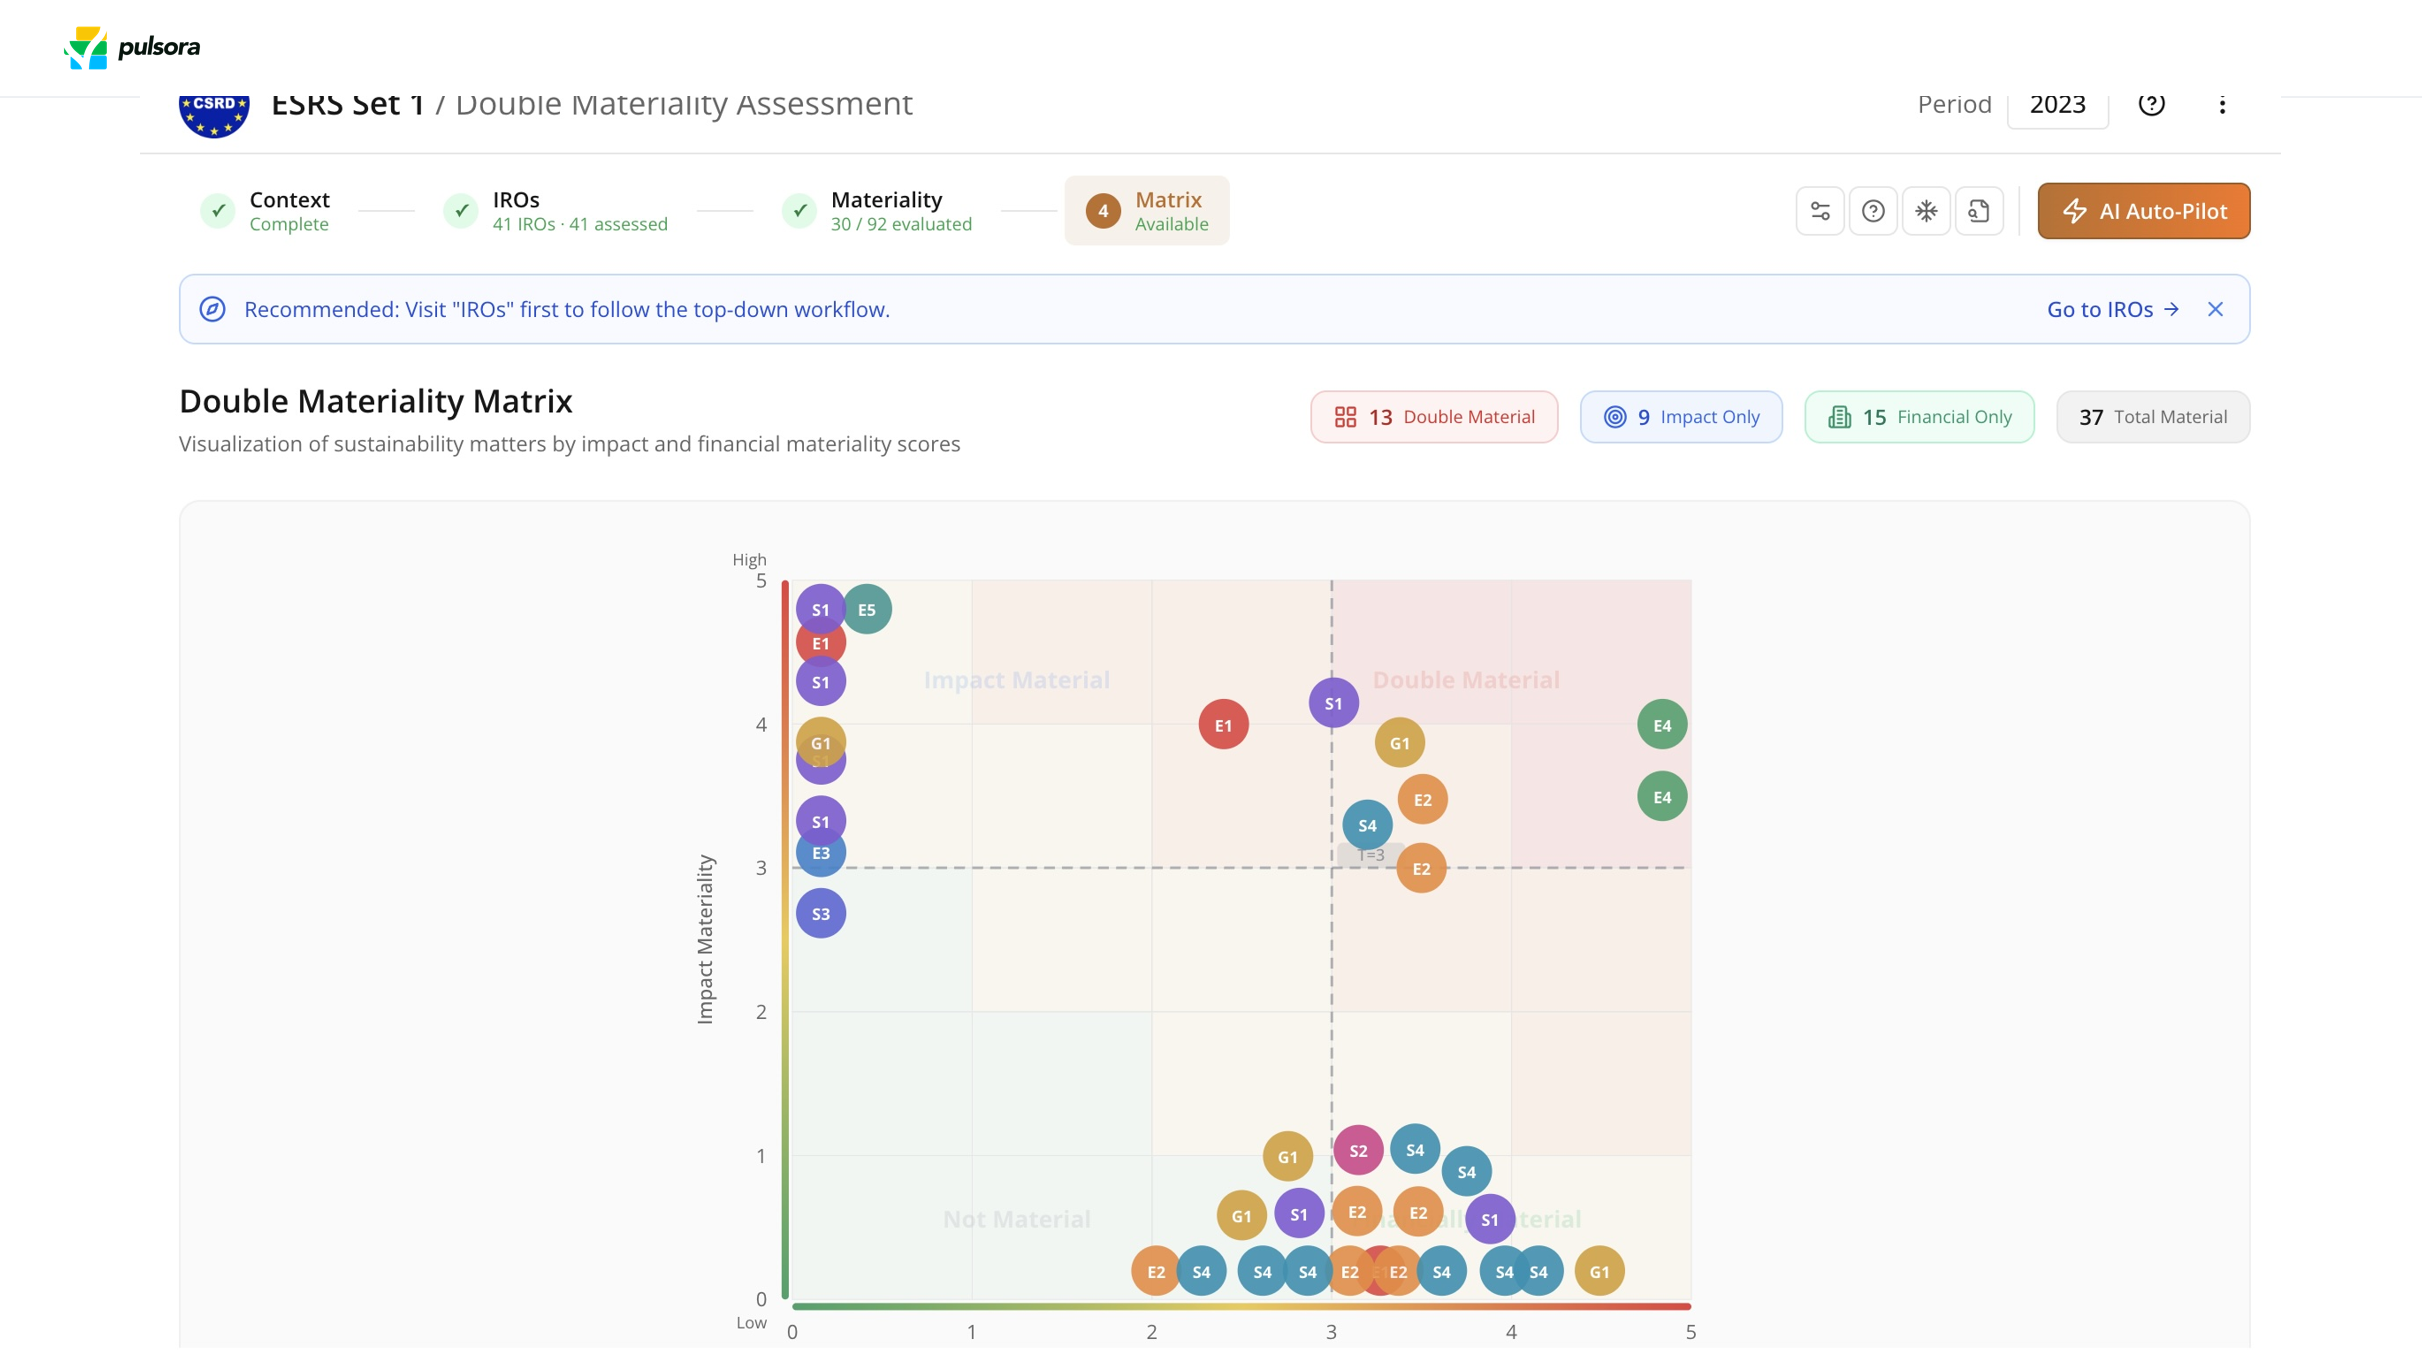Go to the Materiality step
The image size is (2422, 1362).
pyautogui.click(x=877, y=211)
